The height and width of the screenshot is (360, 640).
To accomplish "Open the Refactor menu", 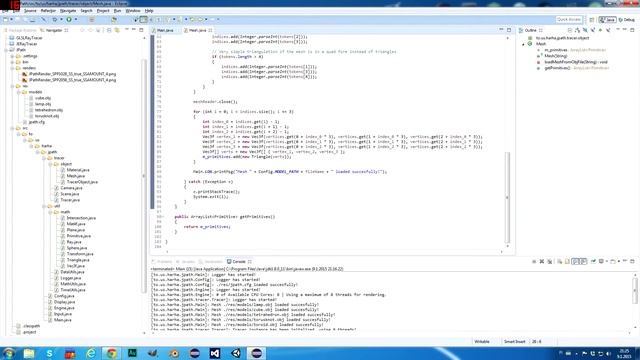I will point(48,11).
